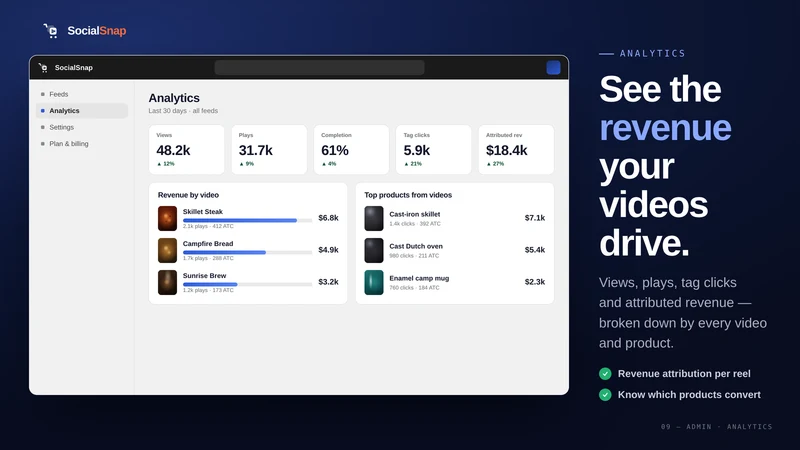Click the Analytics page title
The image size is (800, 450).
[x=174, y=98]
